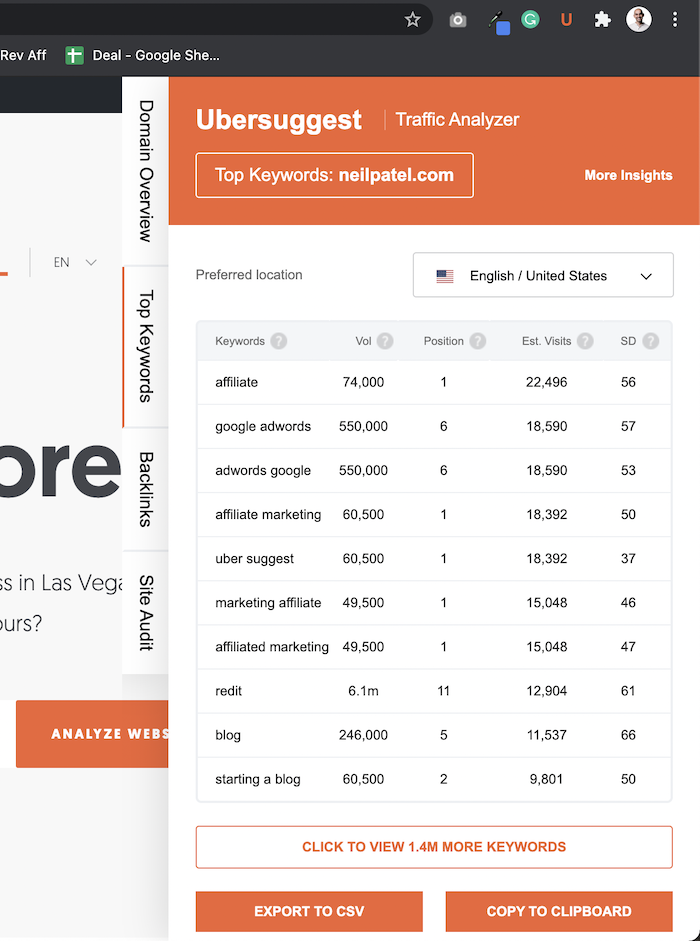Select the 'google adwords' keyword
This screenshot has height=941, width=700.
[263, 427]
